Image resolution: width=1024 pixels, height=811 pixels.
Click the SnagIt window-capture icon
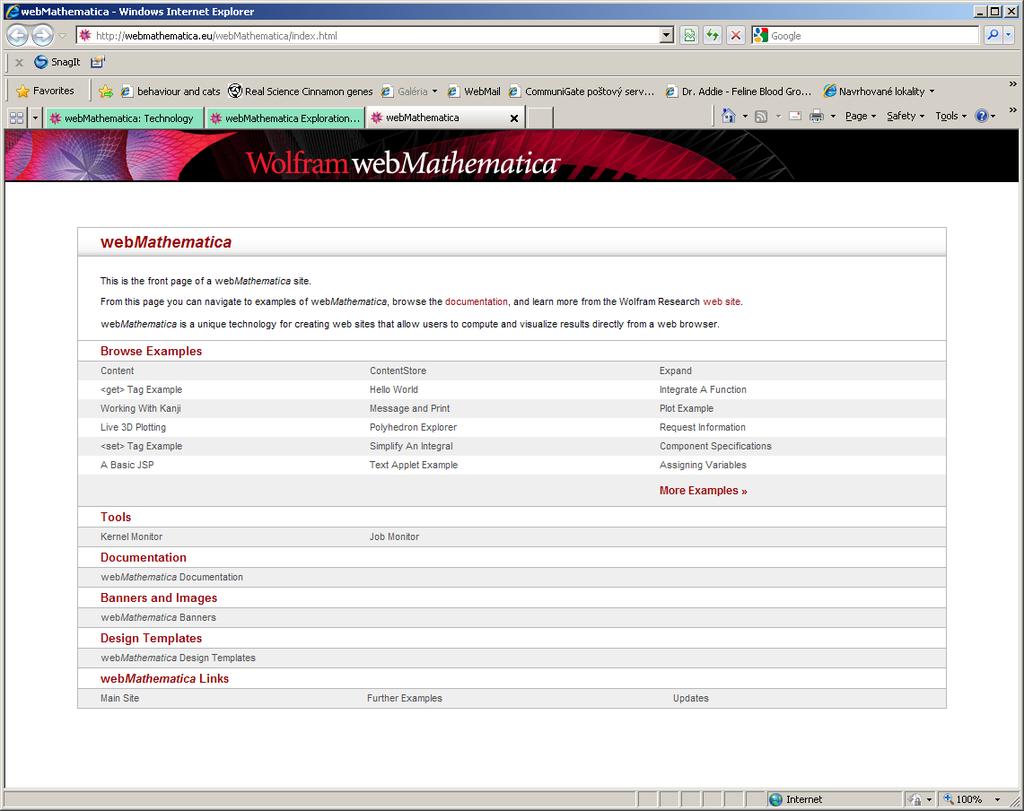point(97,62)
